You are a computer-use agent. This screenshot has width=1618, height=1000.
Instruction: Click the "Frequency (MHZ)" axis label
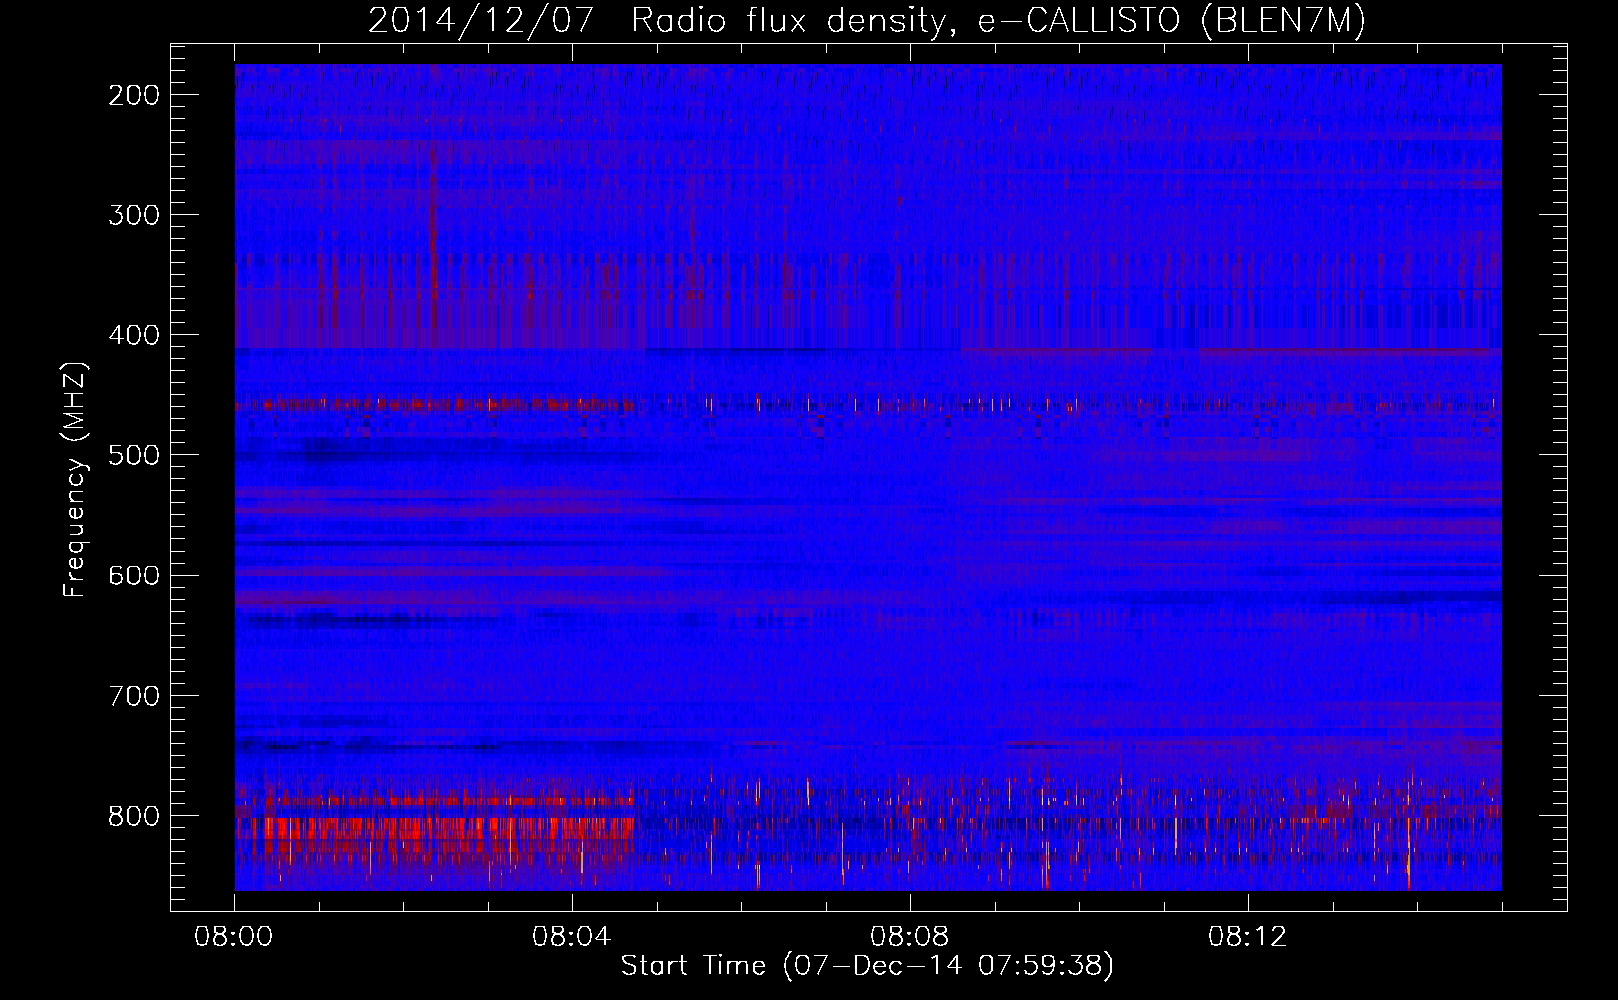(x=76, y=479)
